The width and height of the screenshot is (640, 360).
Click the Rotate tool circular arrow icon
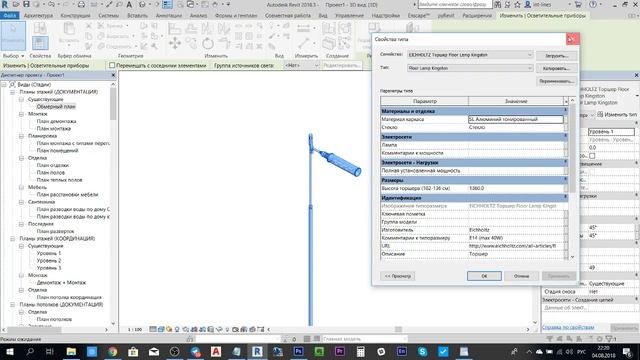208,43
